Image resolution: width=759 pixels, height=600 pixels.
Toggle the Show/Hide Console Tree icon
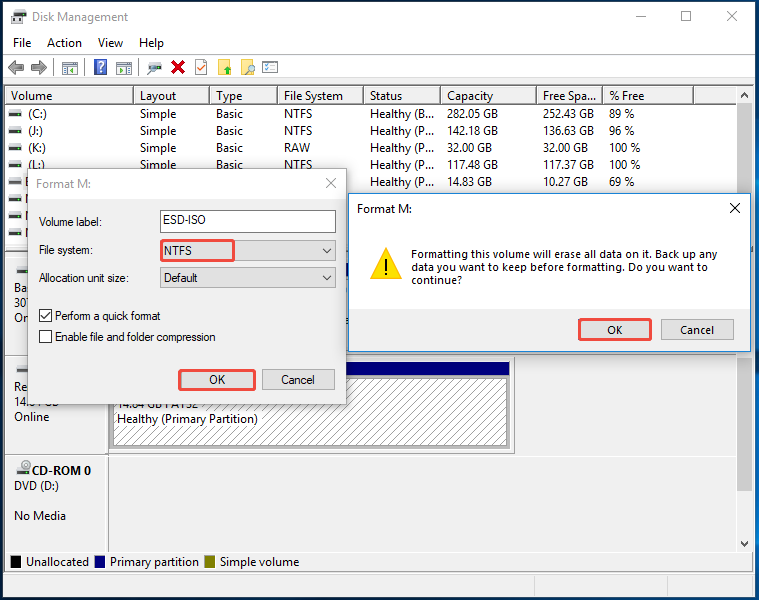point(70,68)
